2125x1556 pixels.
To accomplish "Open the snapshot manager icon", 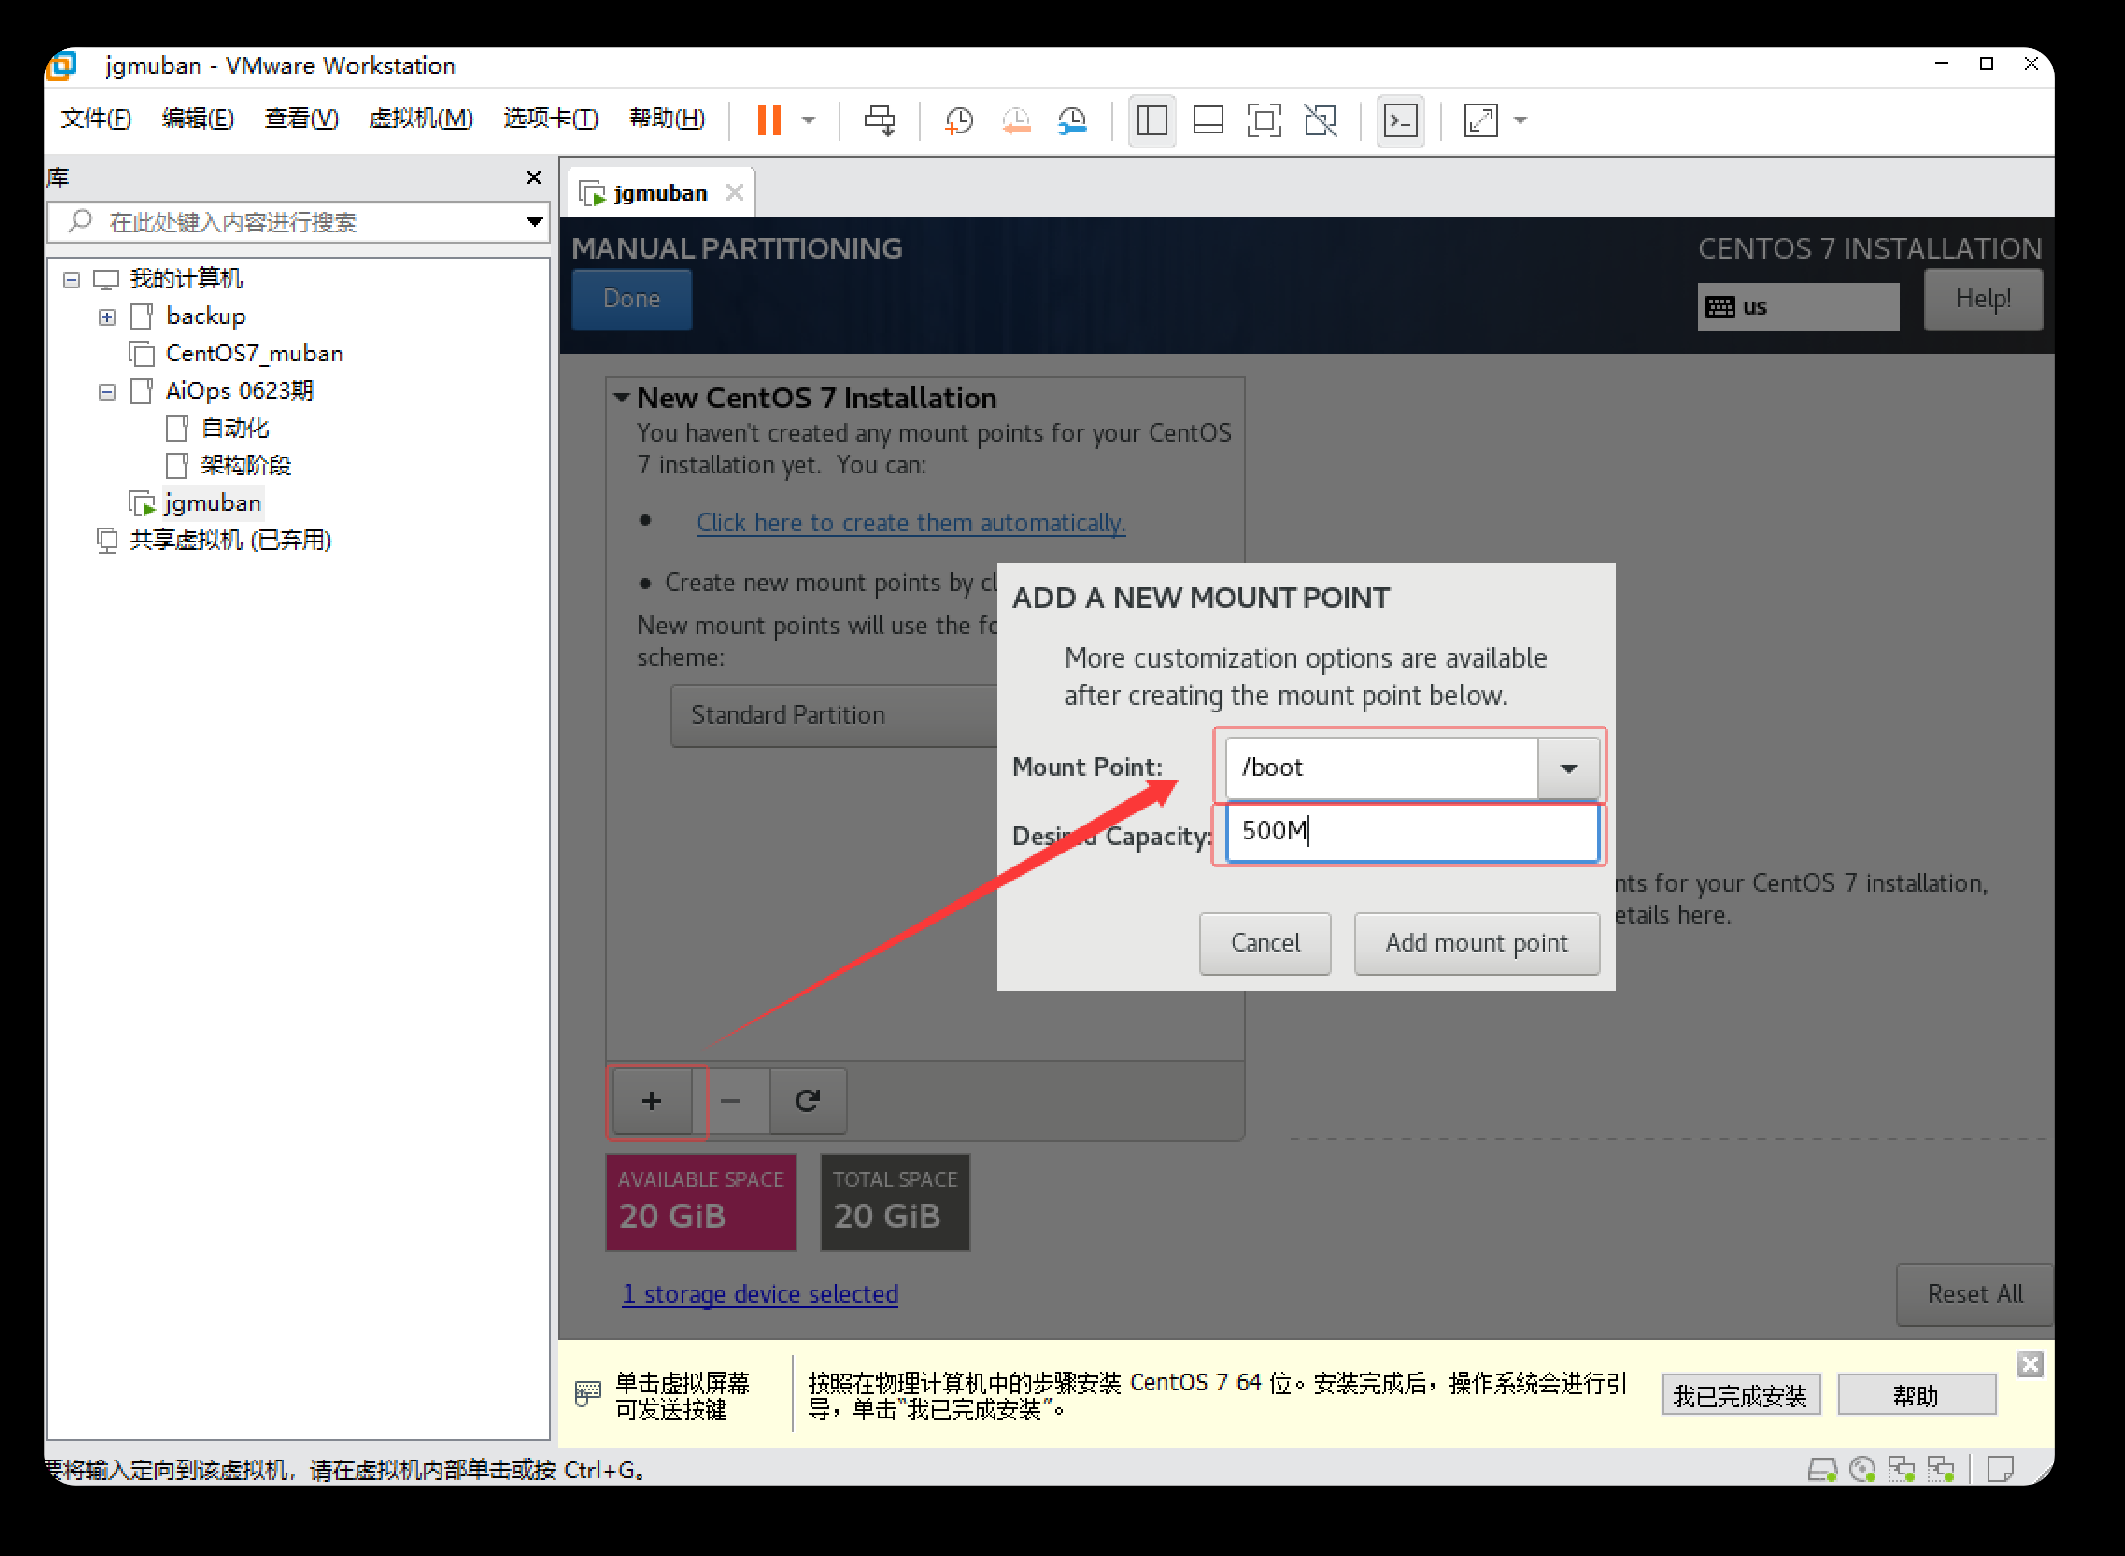I will [1072, 121].
